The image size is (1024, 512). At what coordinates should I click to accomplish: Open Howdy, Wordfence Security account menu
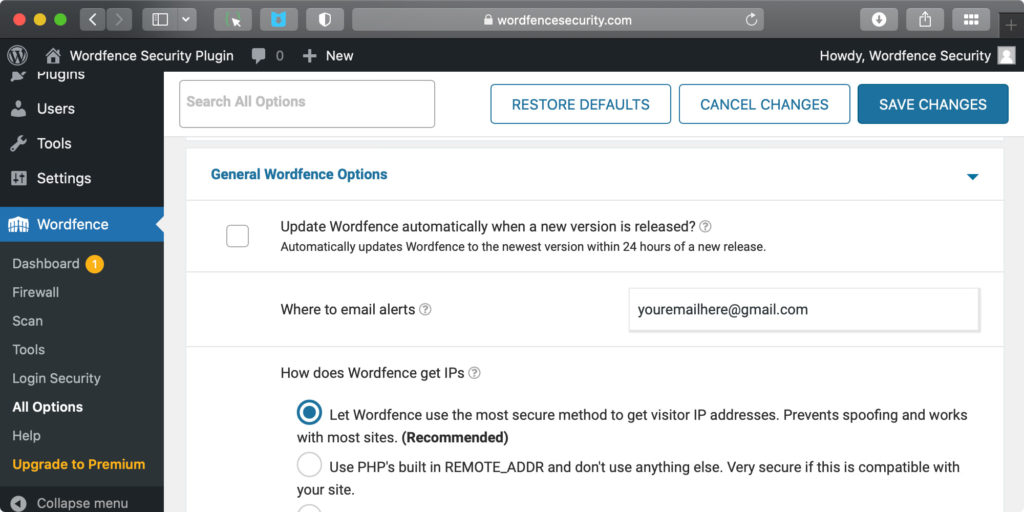click(x=905, y=56)
